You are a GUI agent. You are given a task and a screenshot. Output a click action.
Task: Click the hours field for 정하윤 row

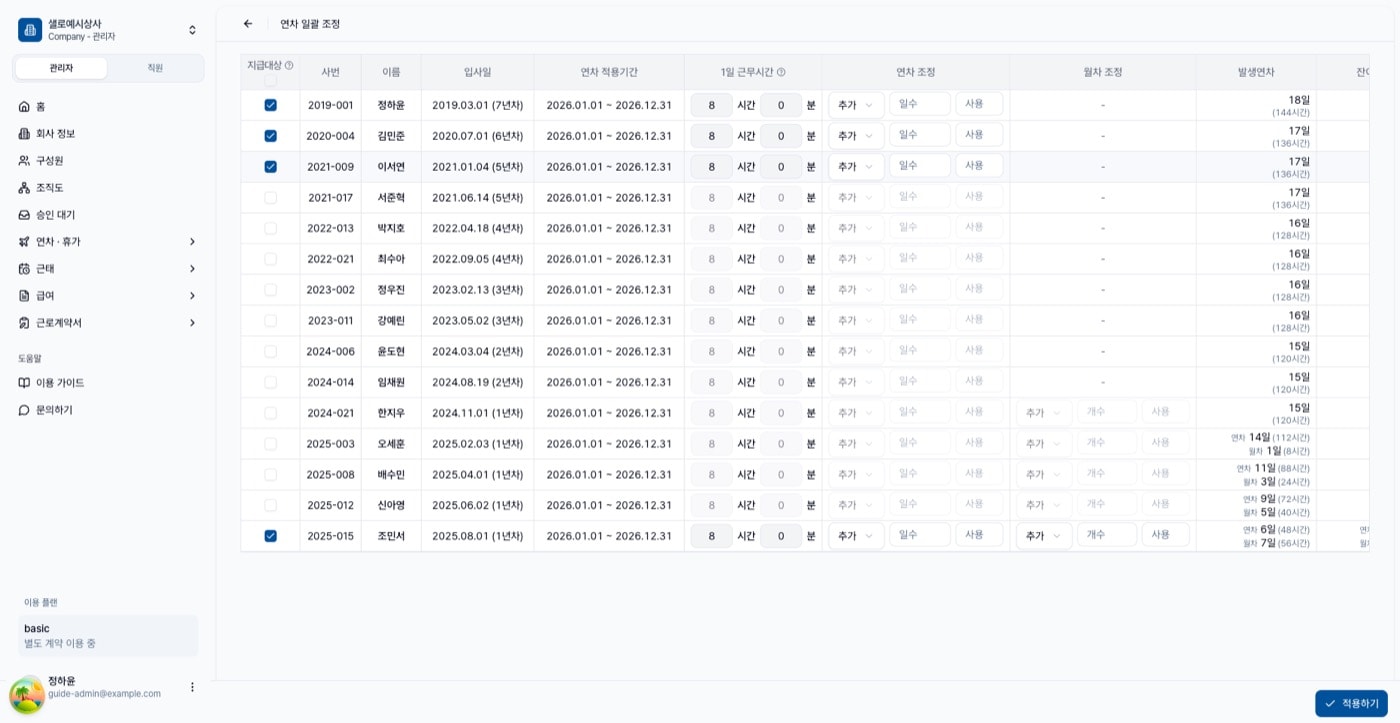point(711,105)
